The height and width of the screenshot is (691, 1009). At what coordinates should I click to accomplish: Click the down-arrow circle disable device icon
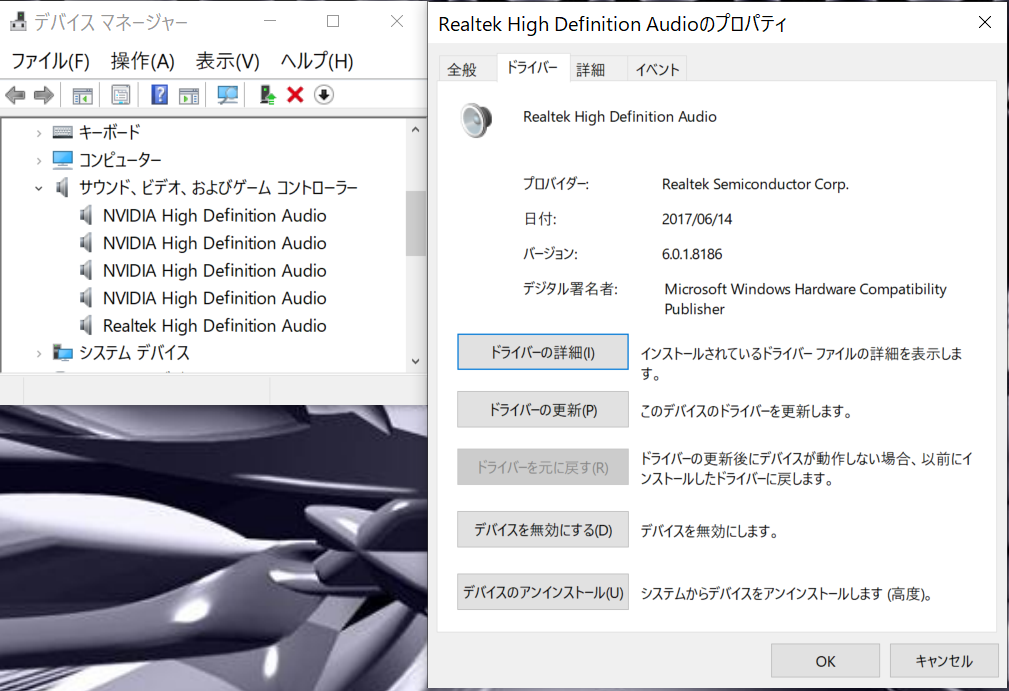point(324,95)
